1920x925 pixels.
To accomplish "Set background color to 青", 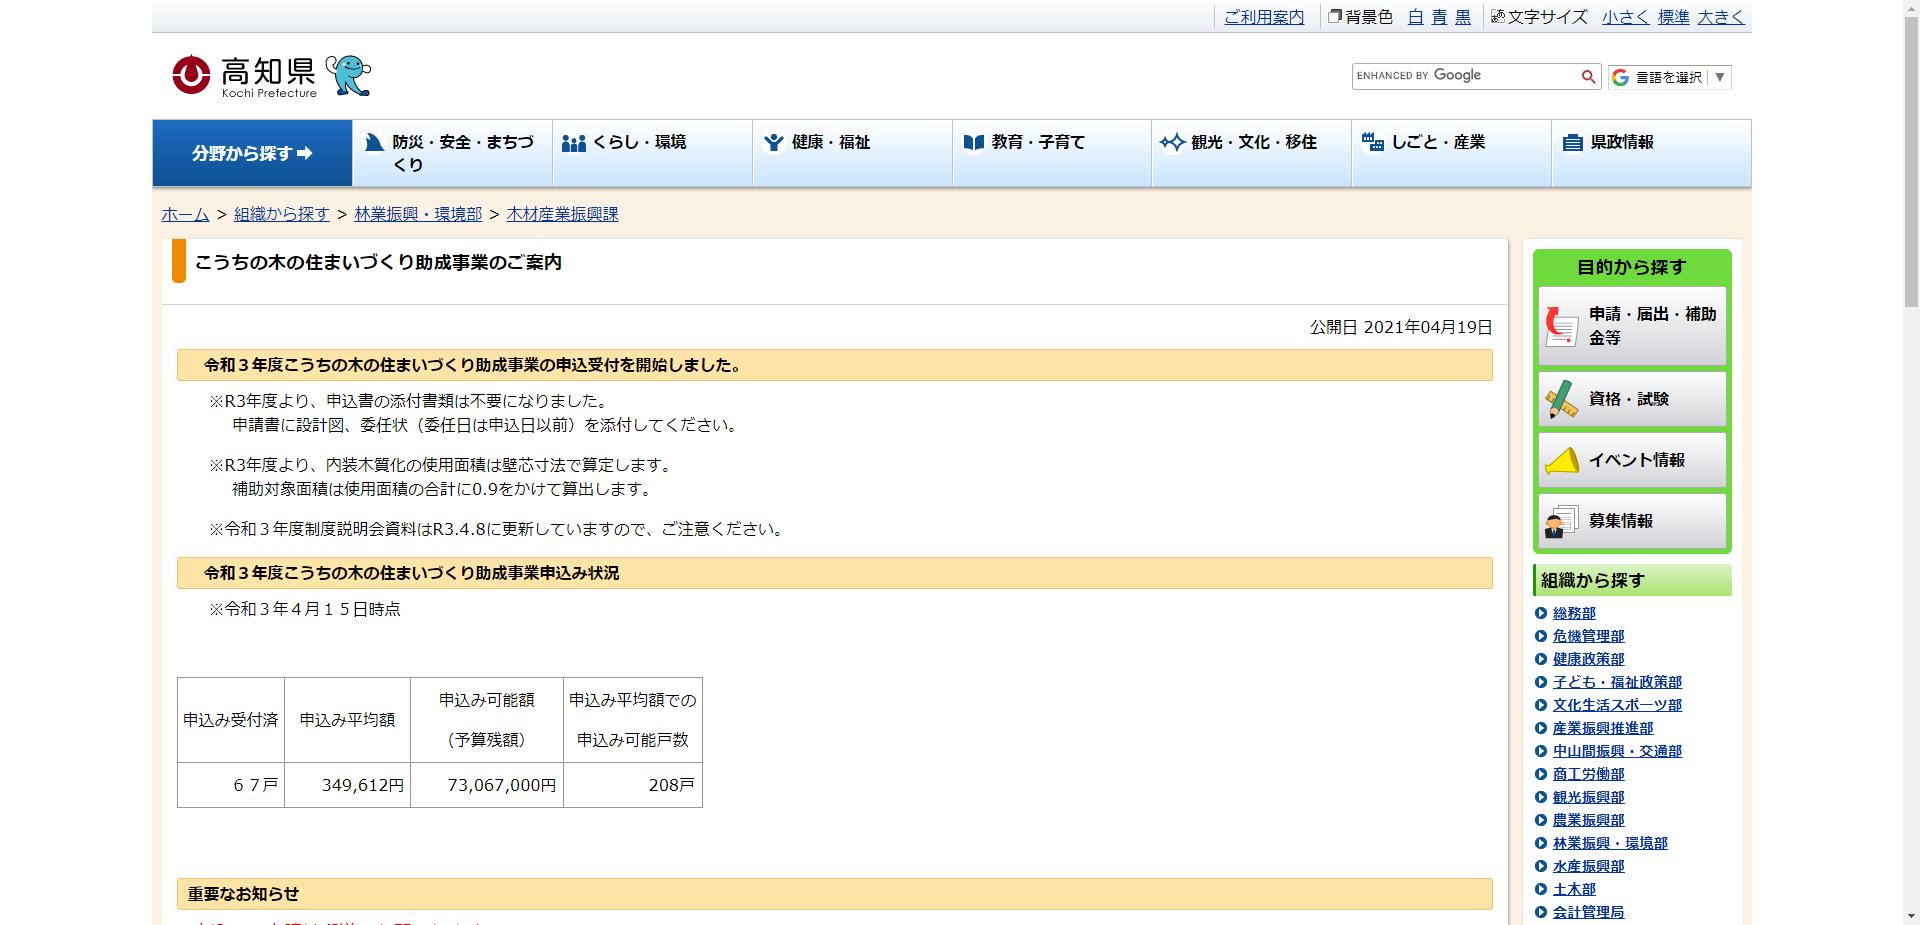I will (x=1440, y=16).
